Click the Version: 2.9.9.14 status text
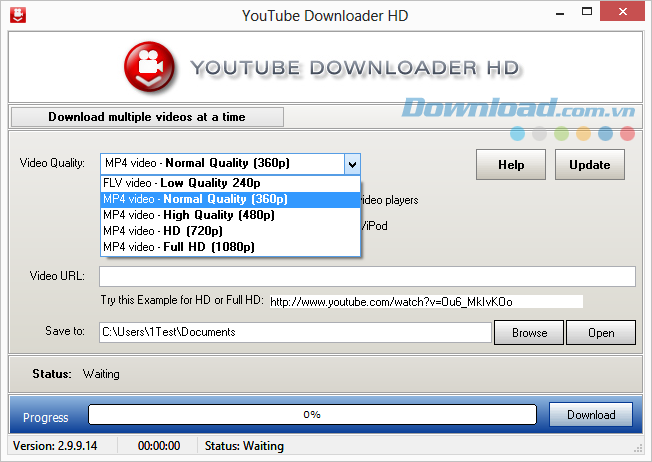This screenshot has height=462, width=652. click(55, 446)
